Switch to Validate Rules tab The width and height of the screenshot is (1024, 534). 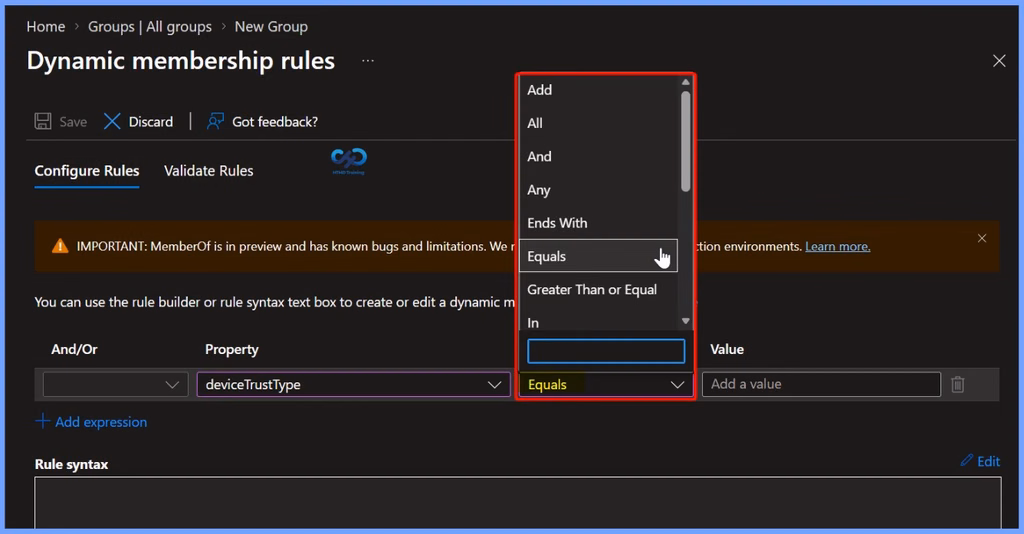pos(208,171)
